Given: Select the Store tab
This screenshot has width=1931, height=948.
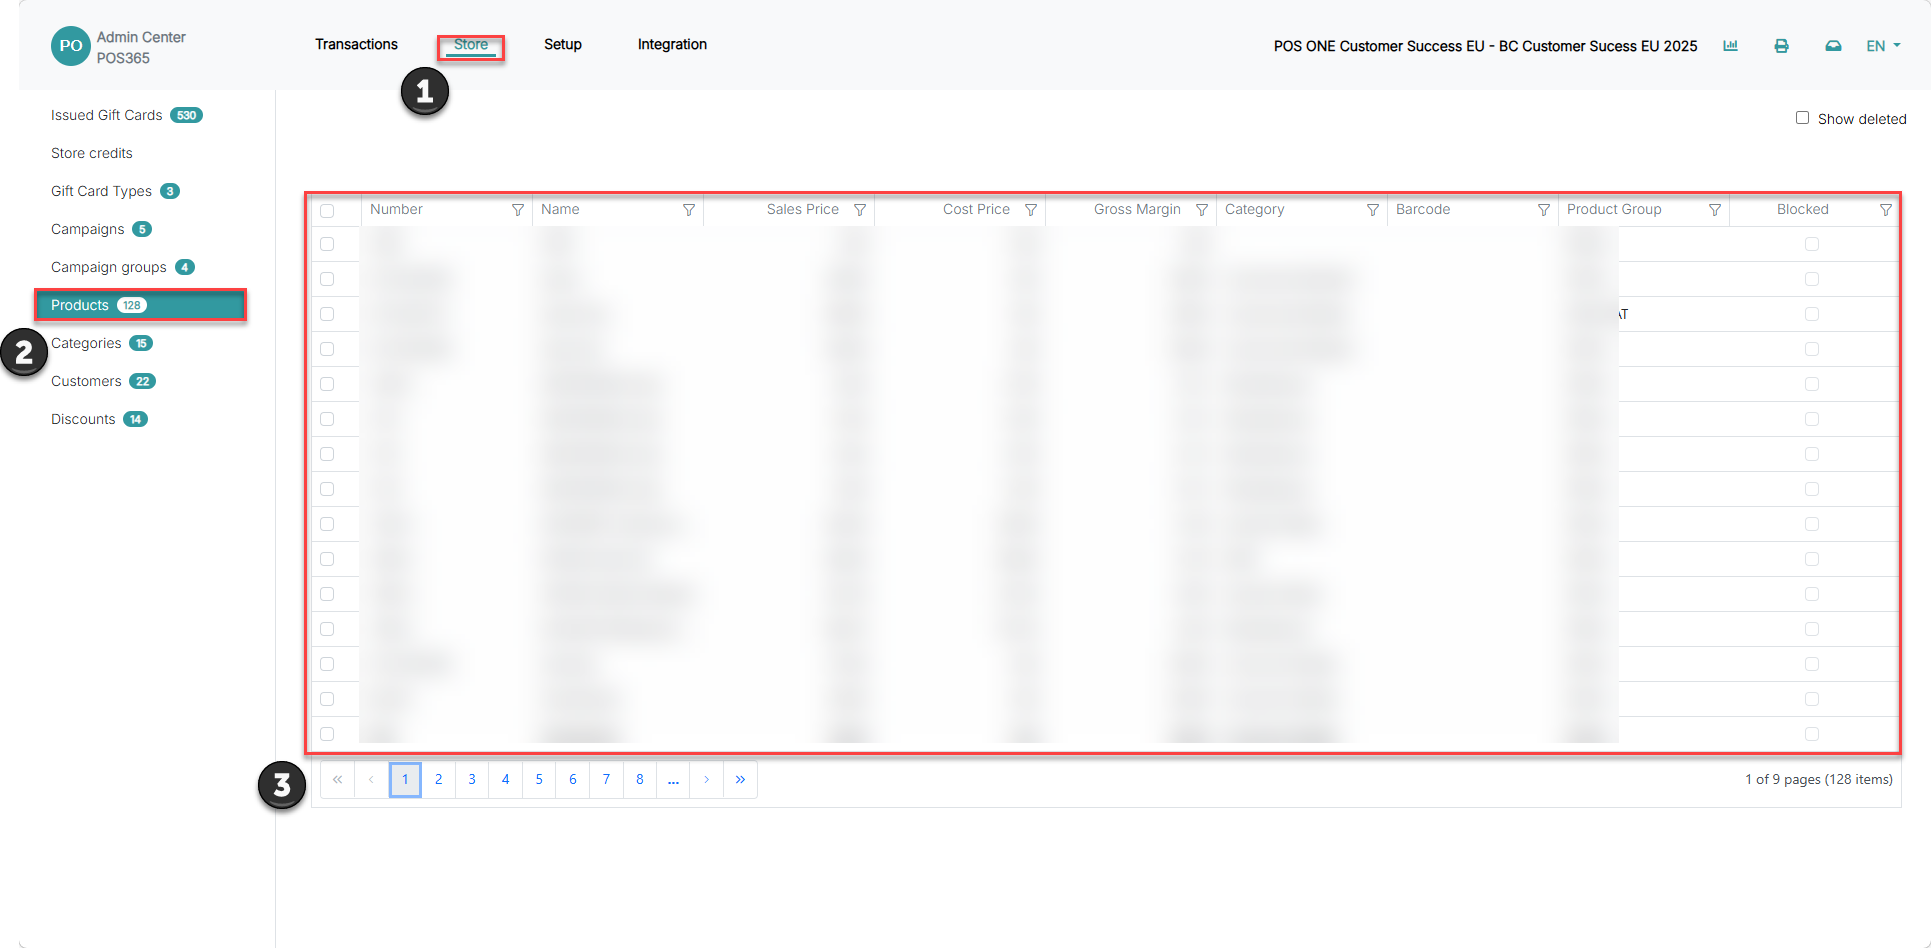Looking at the screenshot, I should 471,44.
